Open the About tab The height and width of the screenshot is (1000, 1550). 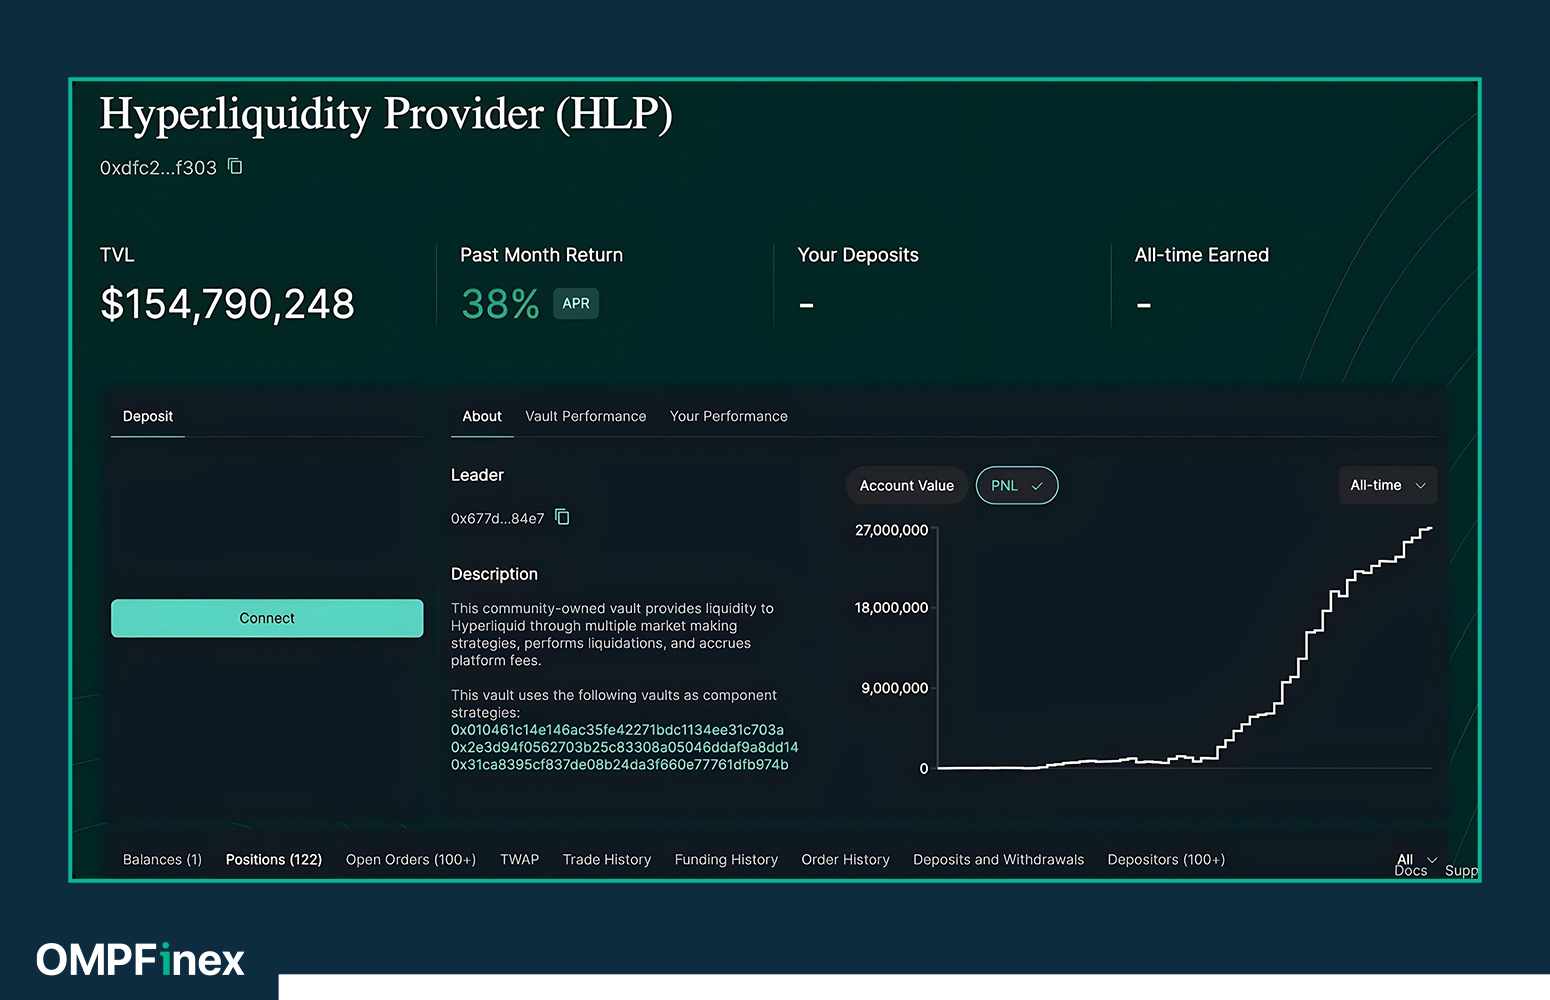[482, 416]
